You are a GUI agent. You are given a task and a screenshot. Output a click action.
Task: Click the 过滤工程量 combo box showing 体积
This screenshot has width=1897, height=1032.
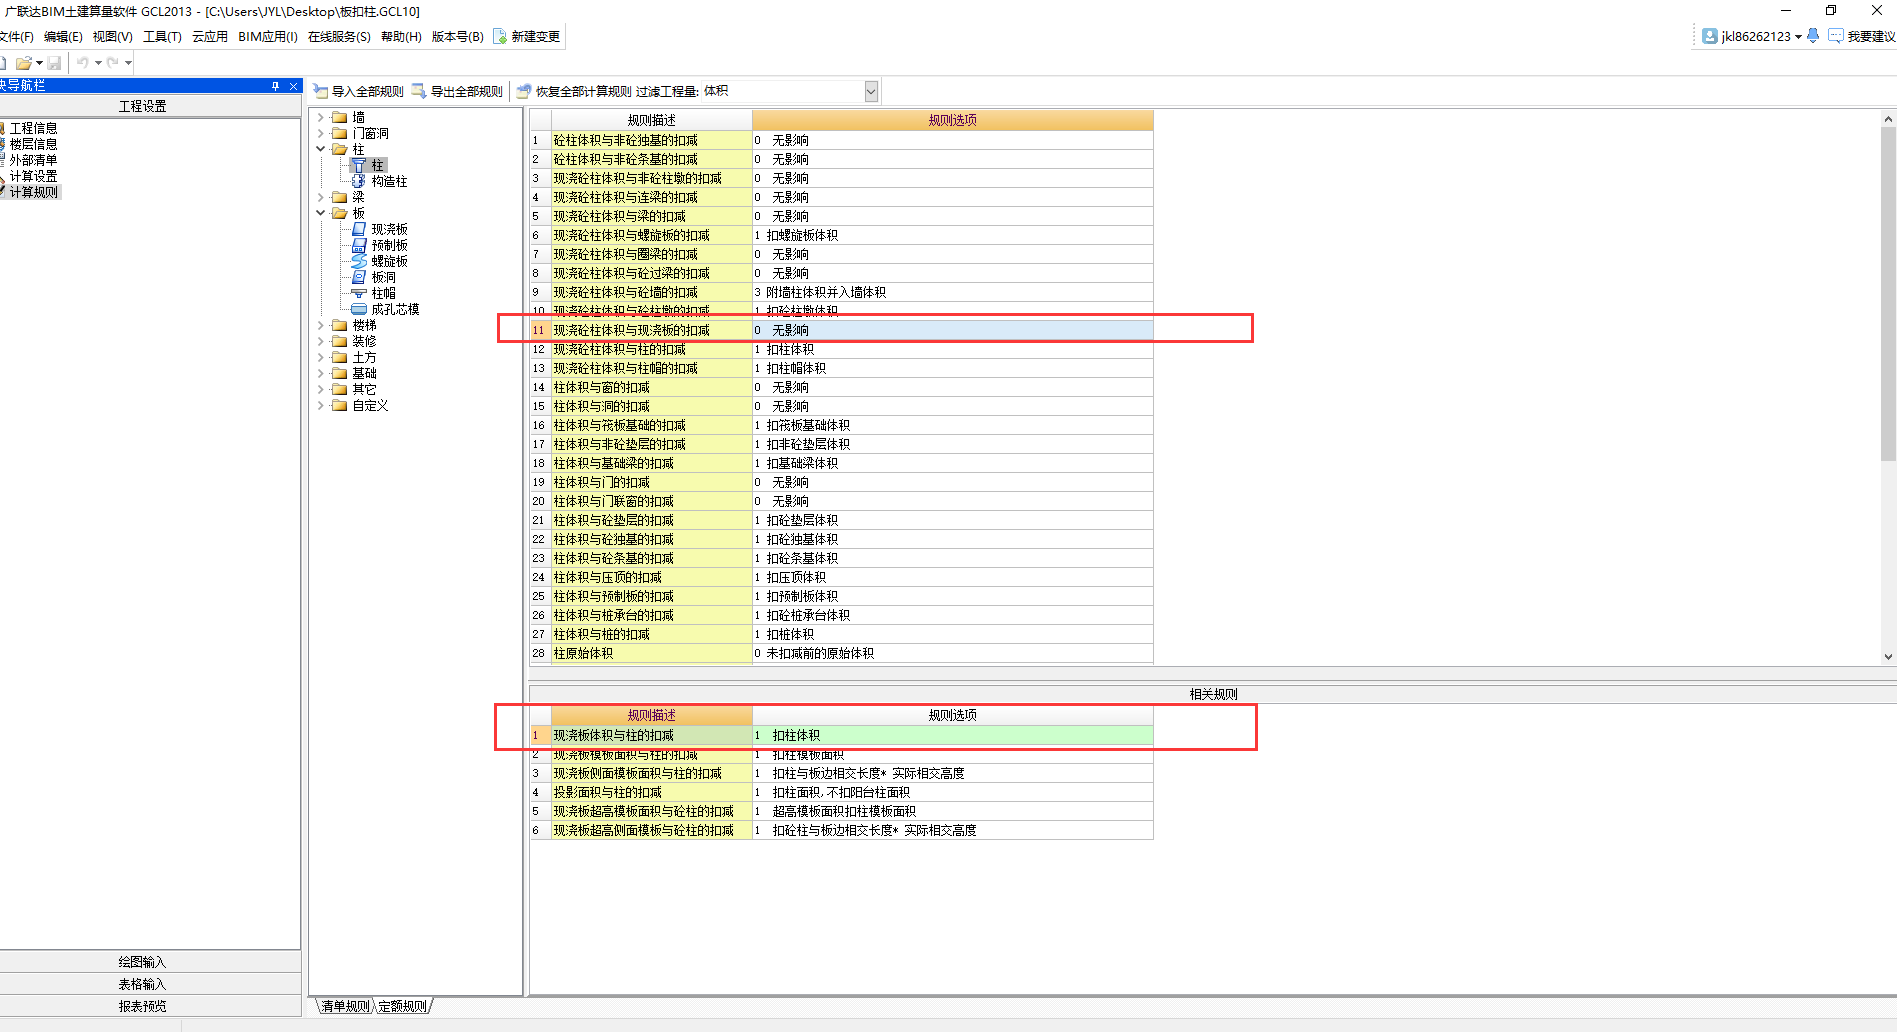tap(789, 92)
